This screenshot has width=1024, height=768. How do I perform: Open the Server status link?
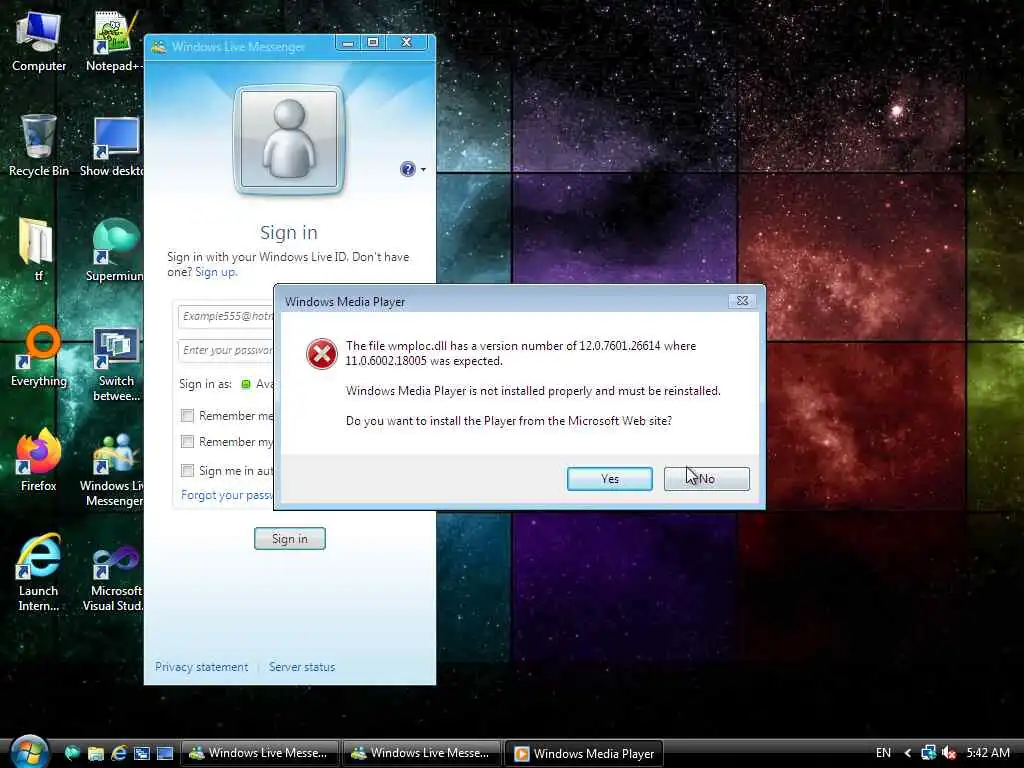302,667
